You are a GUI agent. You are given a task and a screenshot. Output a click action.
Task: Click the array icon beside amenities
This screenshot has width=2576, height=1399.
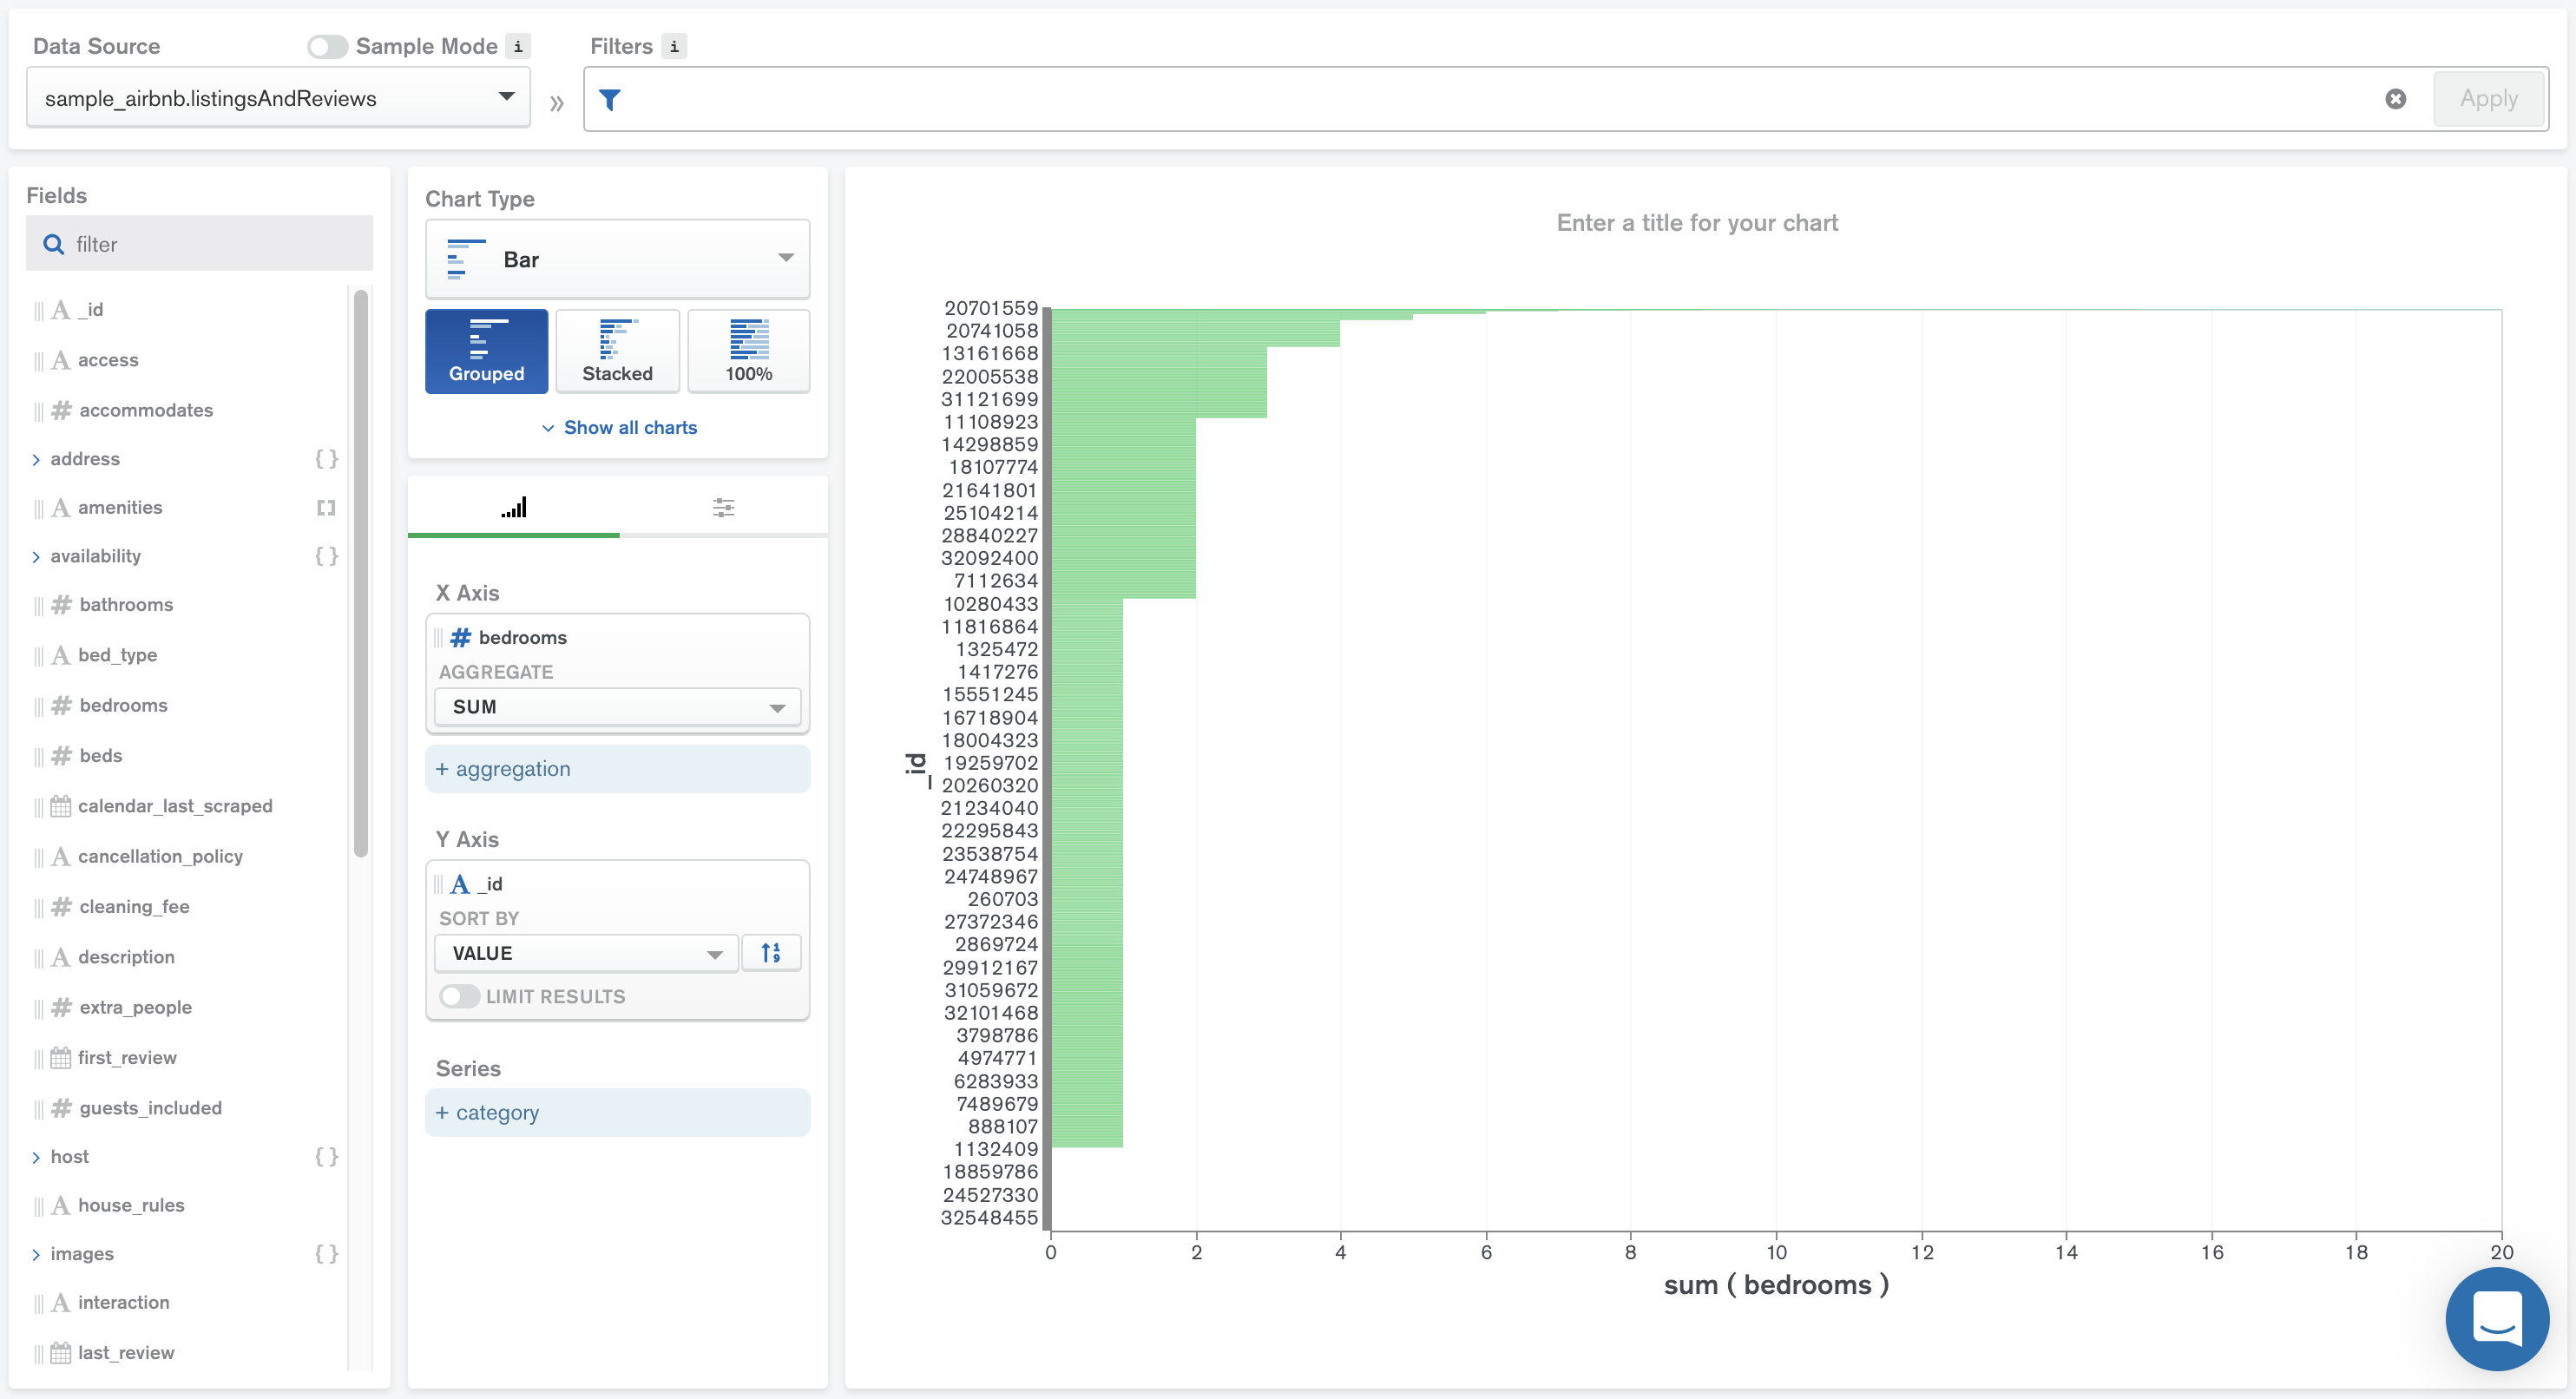tap(326, 508)
